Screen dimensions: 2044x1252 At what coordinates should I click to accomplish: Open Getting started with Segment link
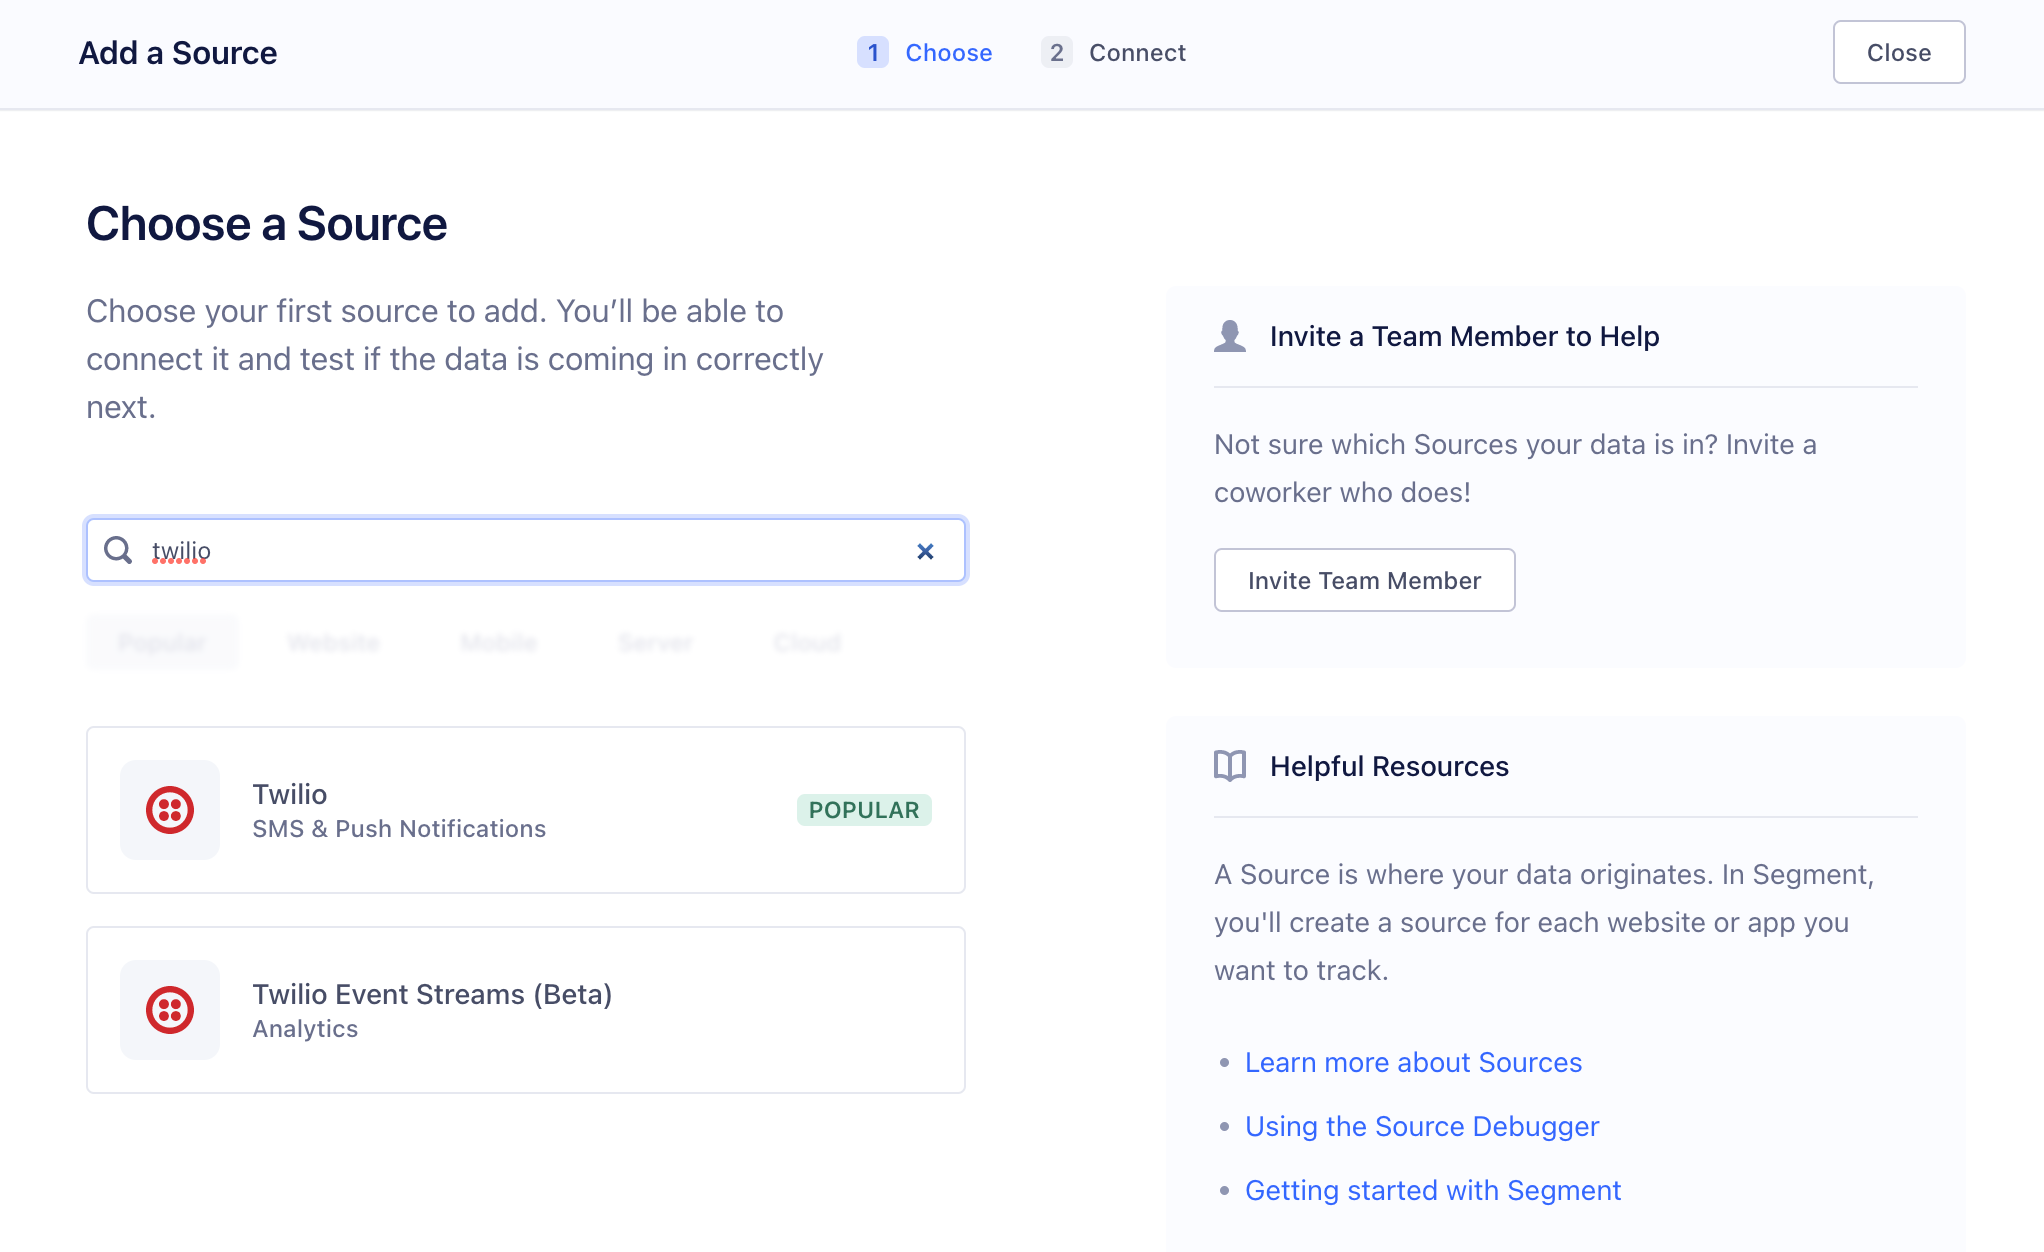coord(1433,1190)
